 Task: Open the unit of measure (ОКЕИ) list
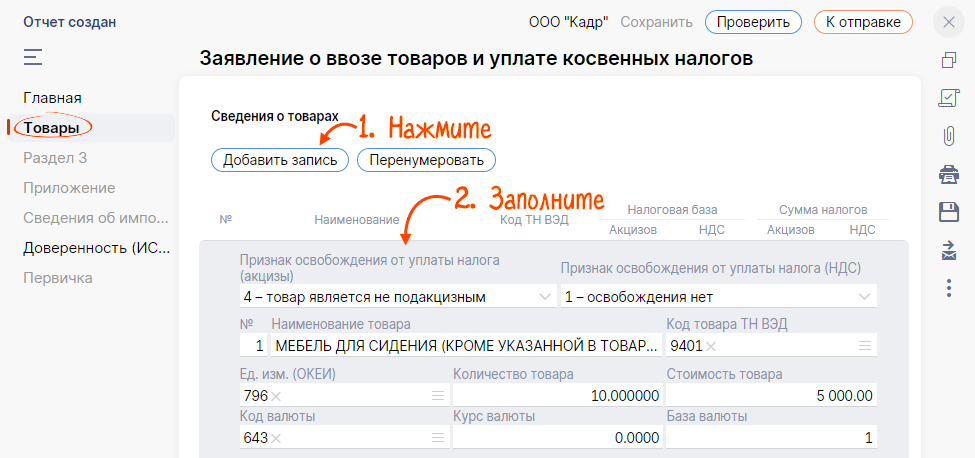click(x=437, y=396)
